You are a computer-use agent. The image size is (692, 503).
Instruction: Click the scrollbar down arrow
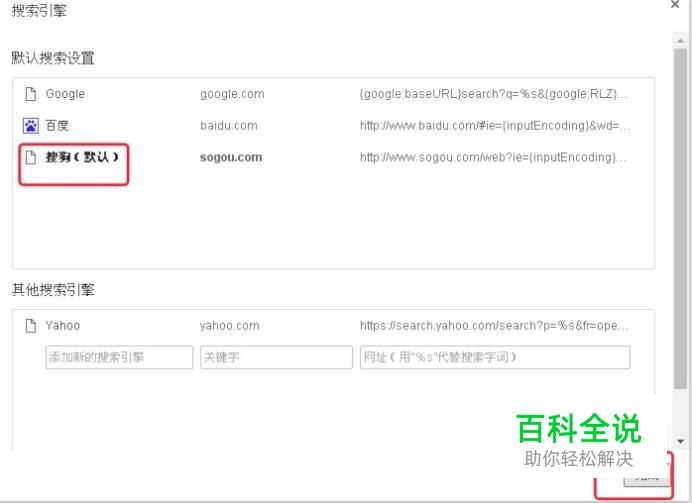[681, 441]
